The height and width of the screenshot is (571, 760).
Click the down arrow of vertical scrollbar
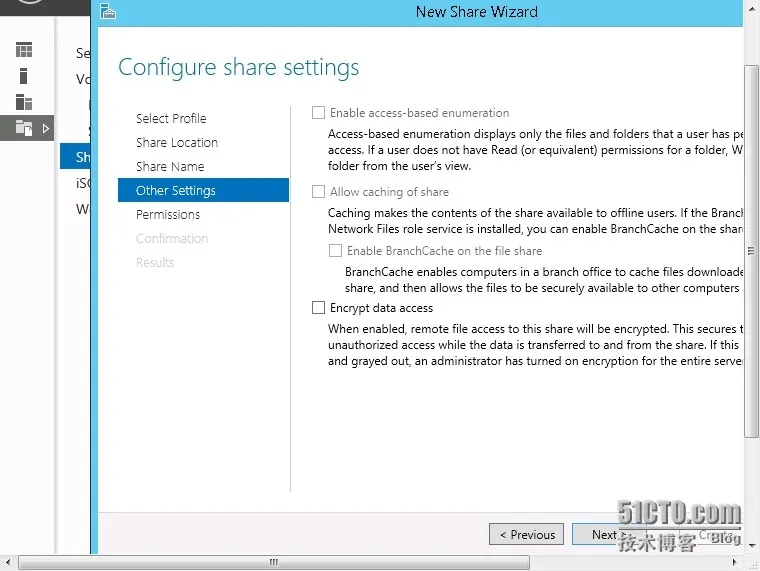pos(752,546)
